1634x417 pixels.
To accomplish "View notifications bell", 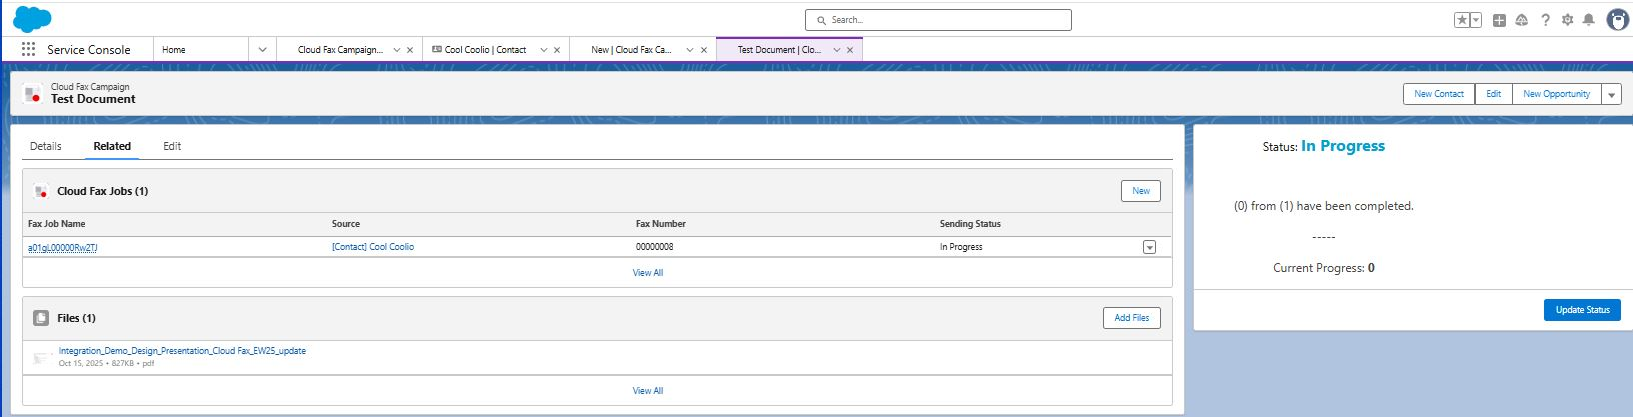I will click(1588, 20).
